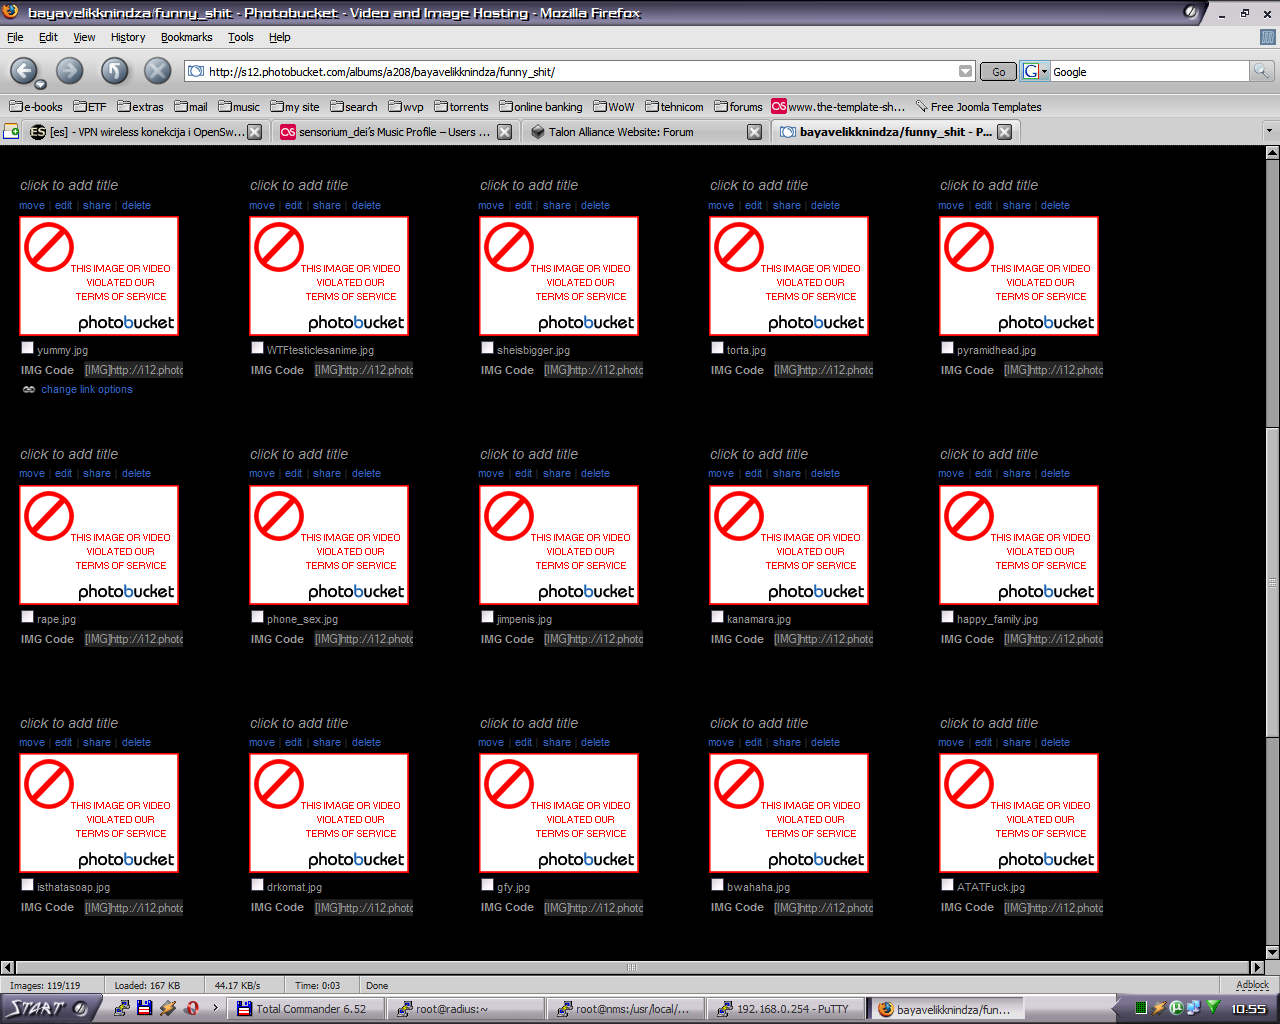This screenshot has height=1024, width=1280.
Task: Click the Reload page icon
Action: pos(113,71)
